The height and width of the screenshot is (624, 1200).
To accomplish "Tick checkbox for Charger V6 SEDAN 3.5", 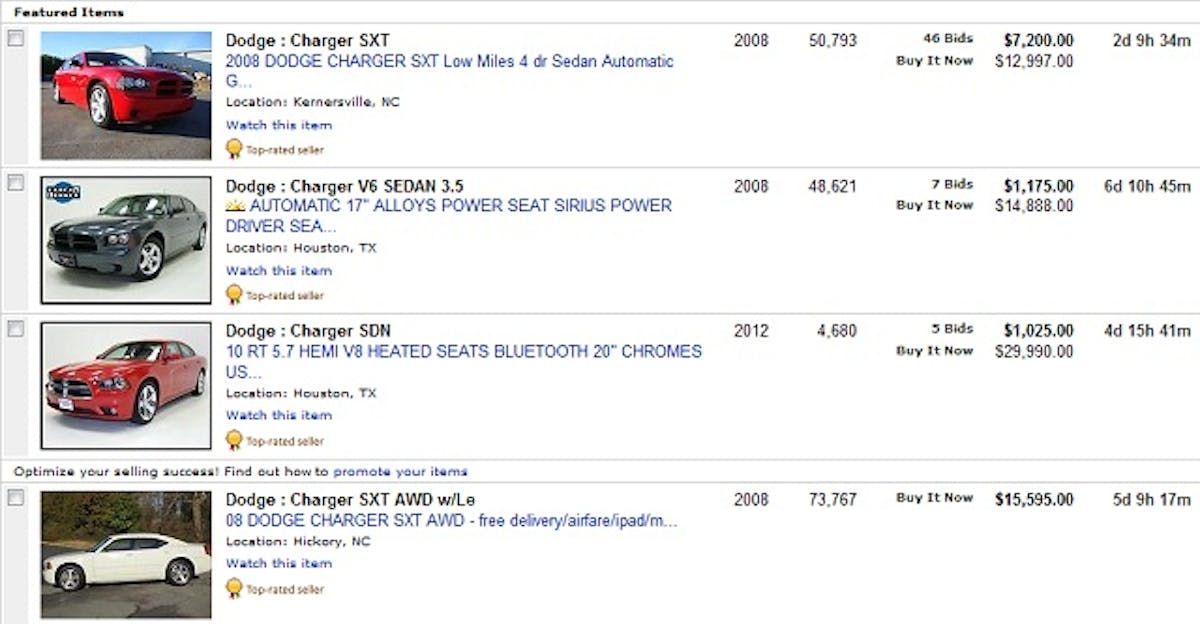I will coord(16,183).
